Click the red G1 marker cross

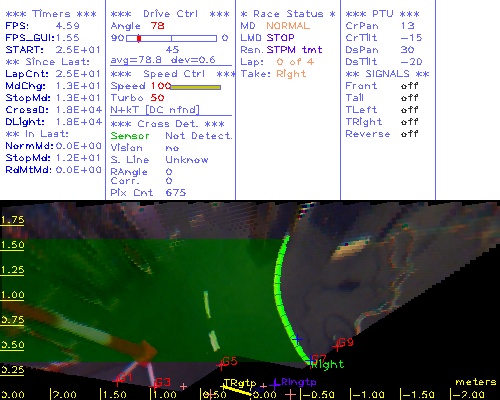tap(117, 380)
